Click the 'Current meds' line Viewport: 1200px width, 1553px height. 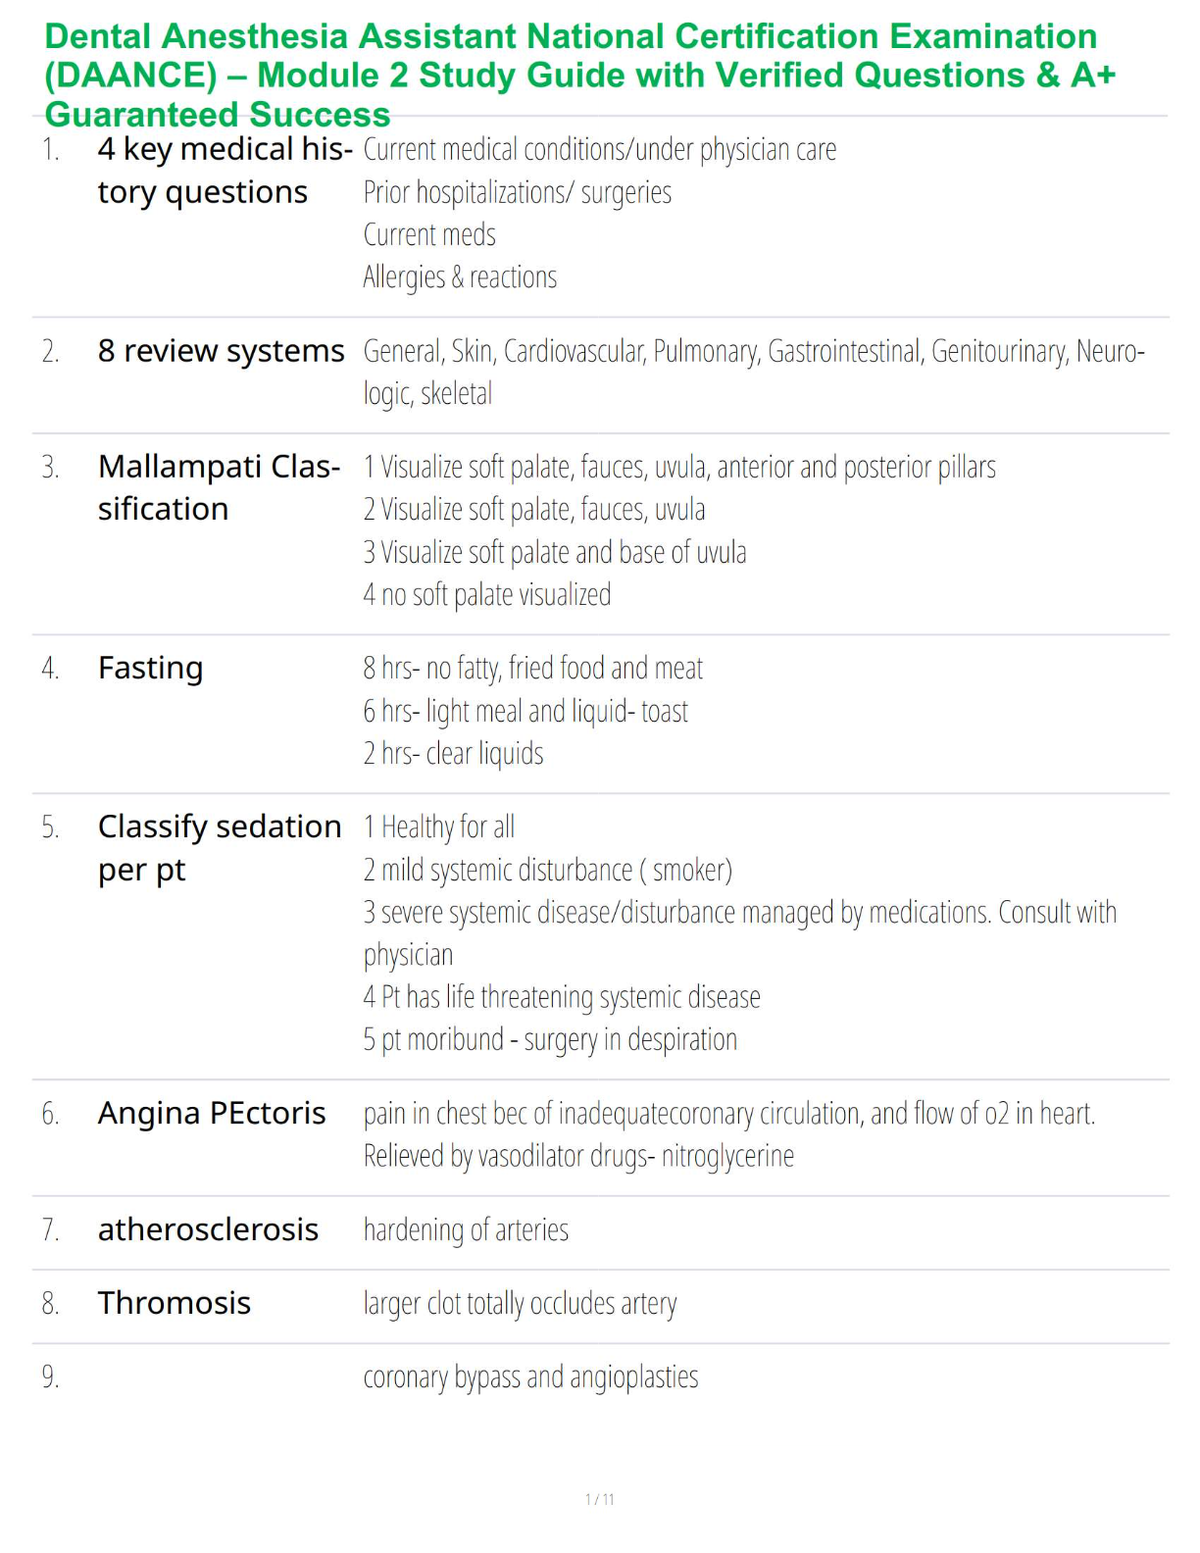[429, 235]
